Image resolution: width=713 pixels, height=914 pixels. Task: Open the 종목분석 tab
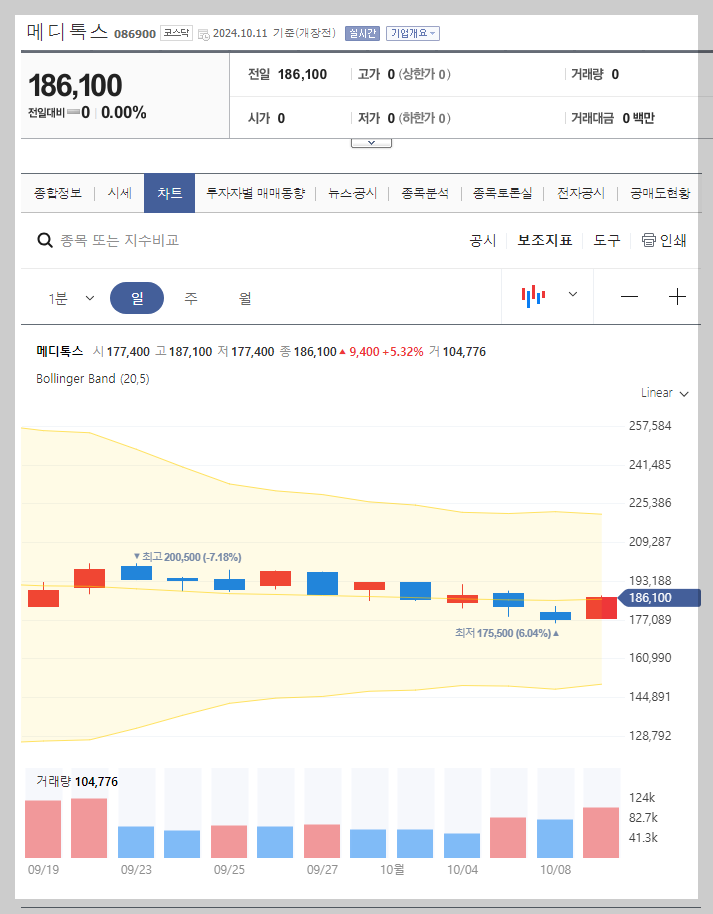tap(425, 193)
